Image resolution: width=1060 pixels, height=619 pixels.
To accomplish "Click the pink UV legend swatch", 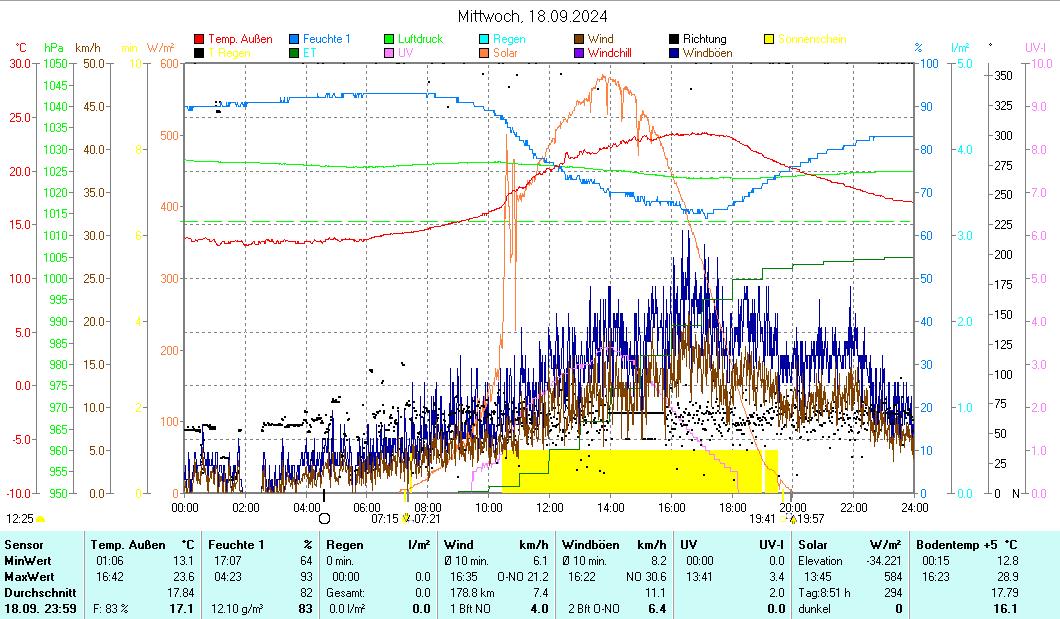I will pos(389,53).
